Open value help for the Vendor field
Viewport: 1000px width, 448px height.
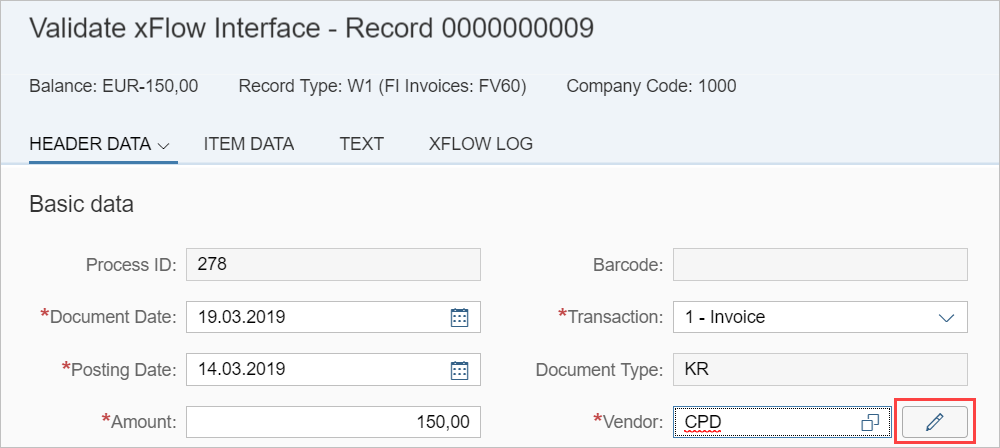(870, 422)
